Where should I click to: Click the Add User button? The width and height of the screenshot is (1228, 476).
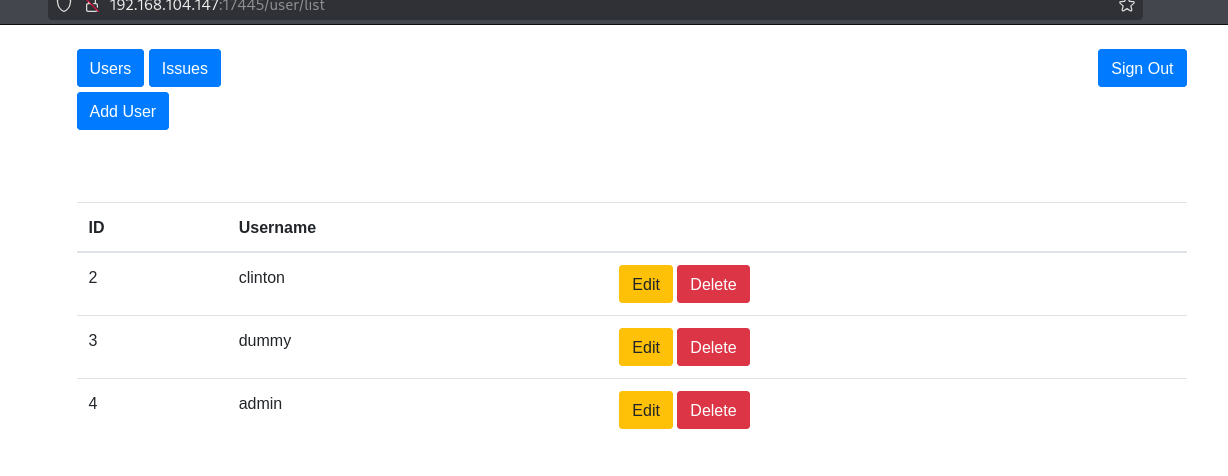123,111
